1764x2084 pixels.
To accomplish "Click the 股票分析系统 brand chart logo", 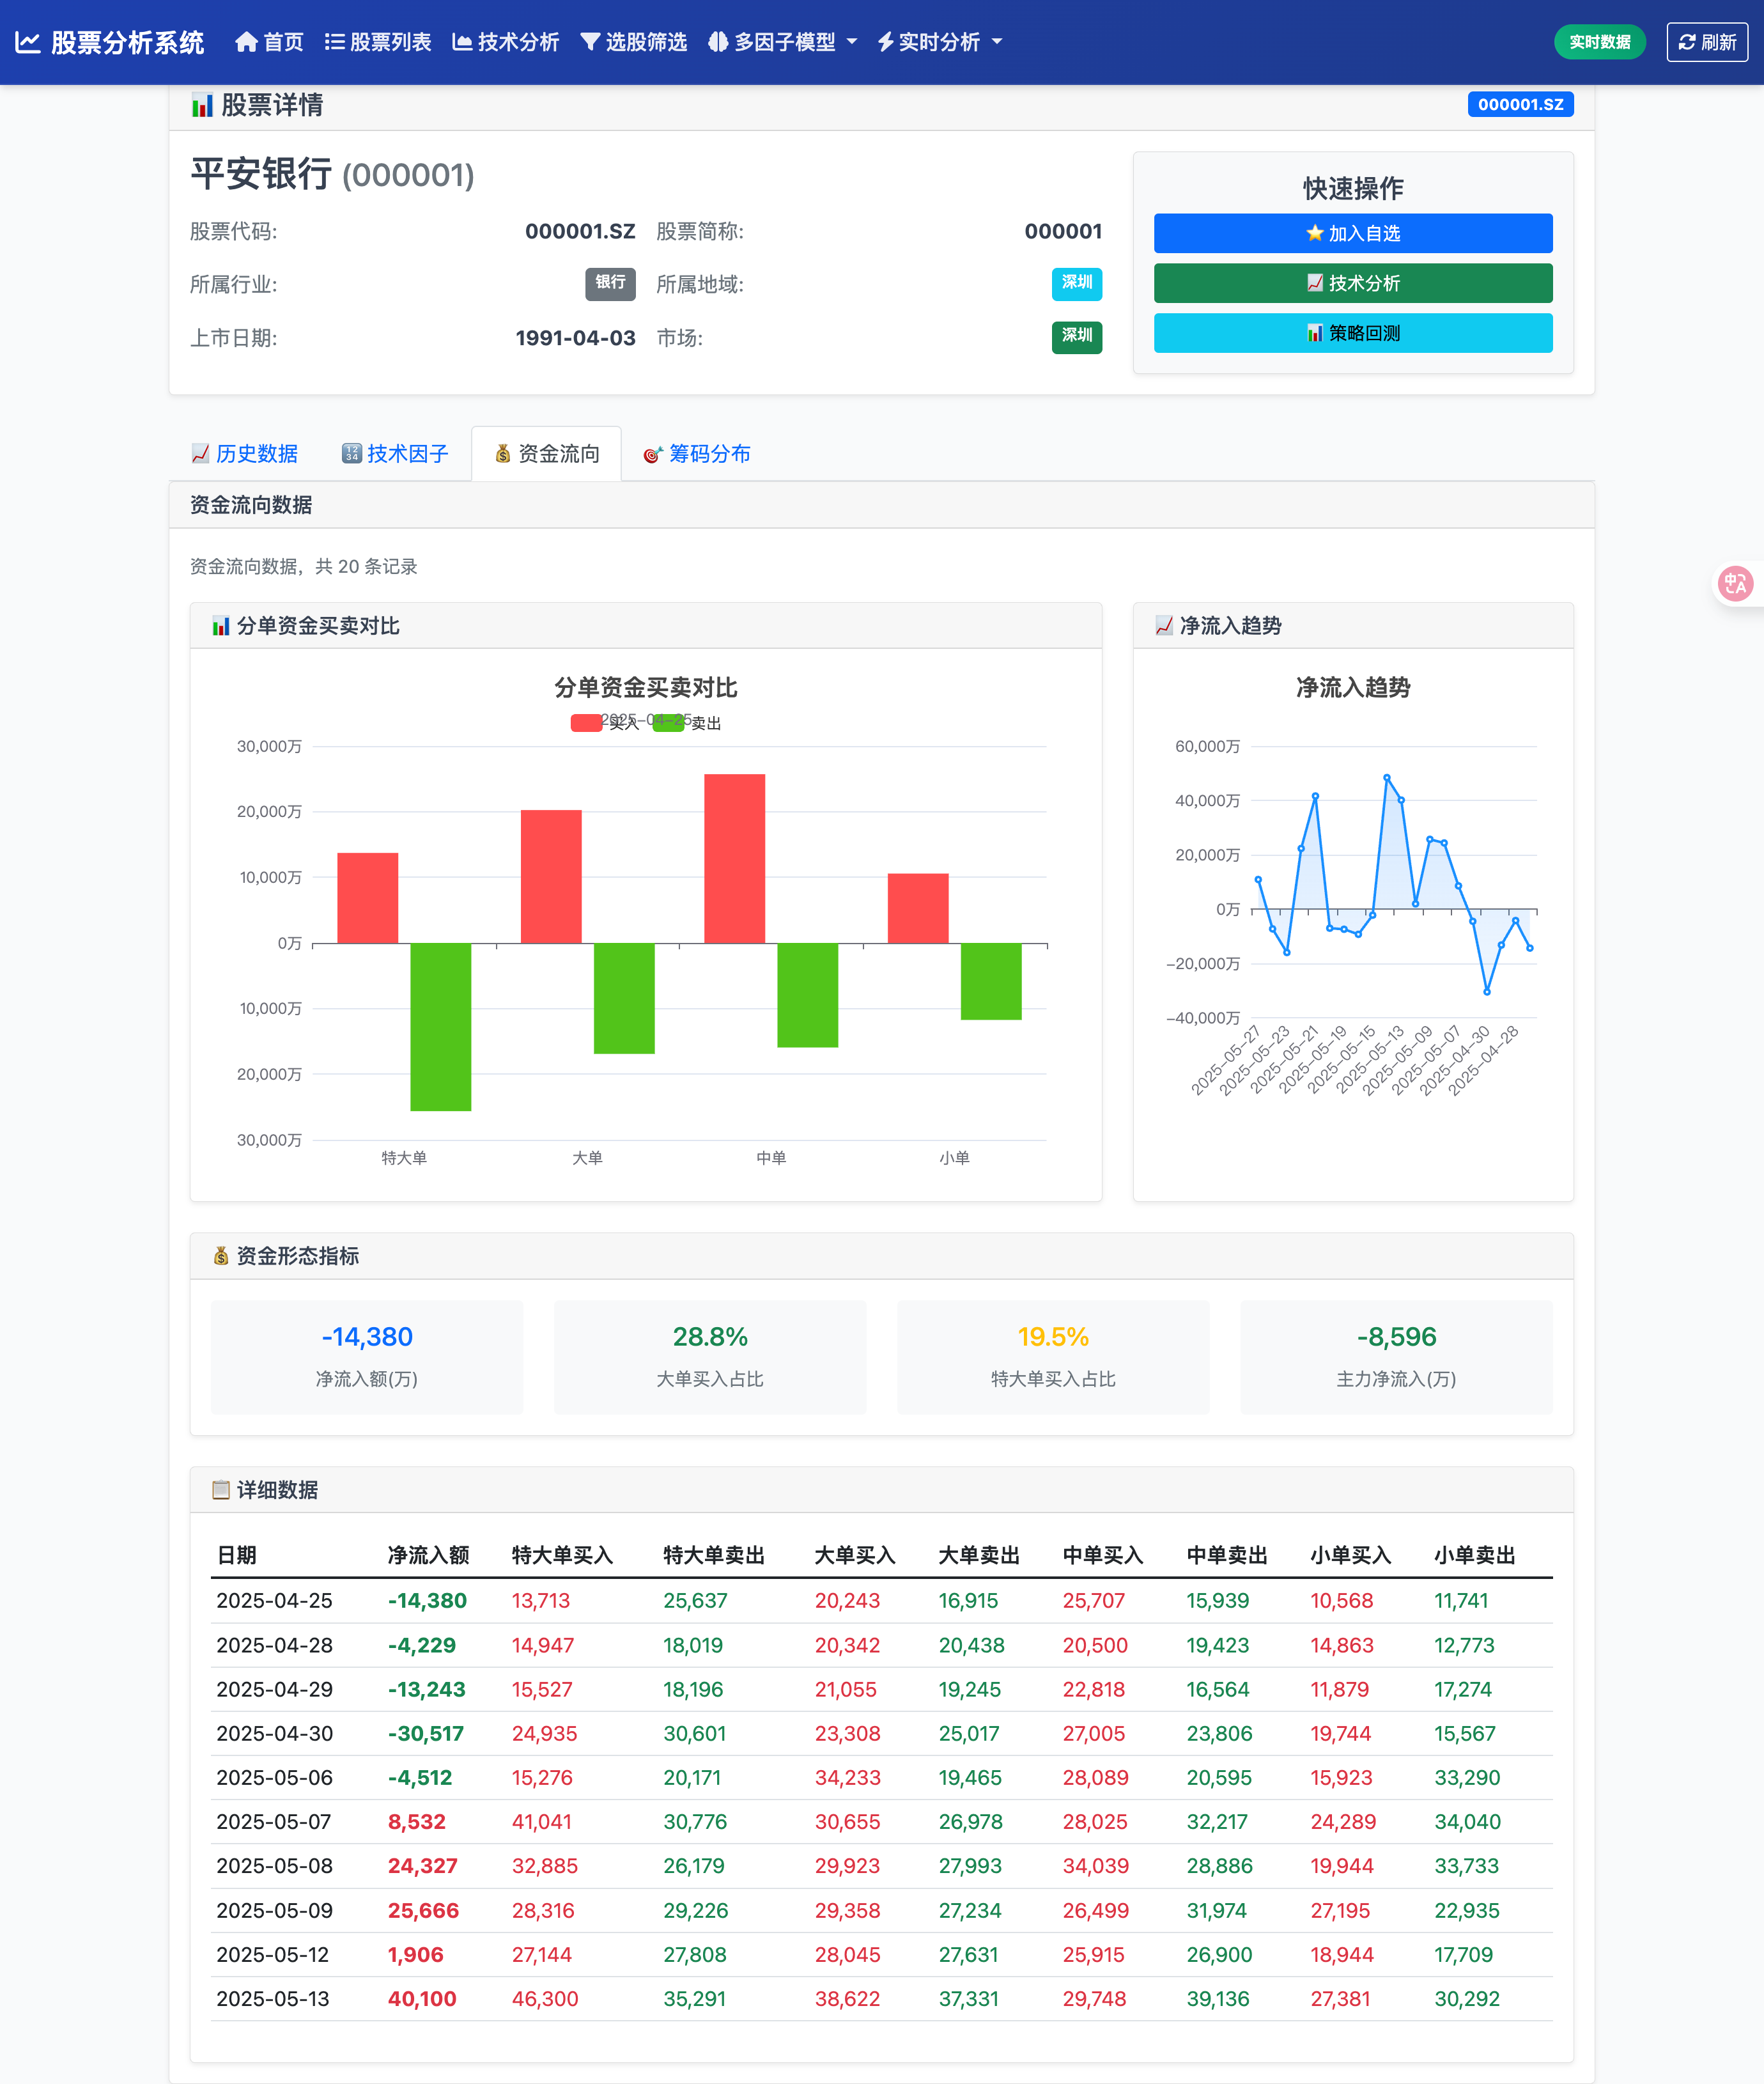I will pyautogui.click(x=27, y=42).
